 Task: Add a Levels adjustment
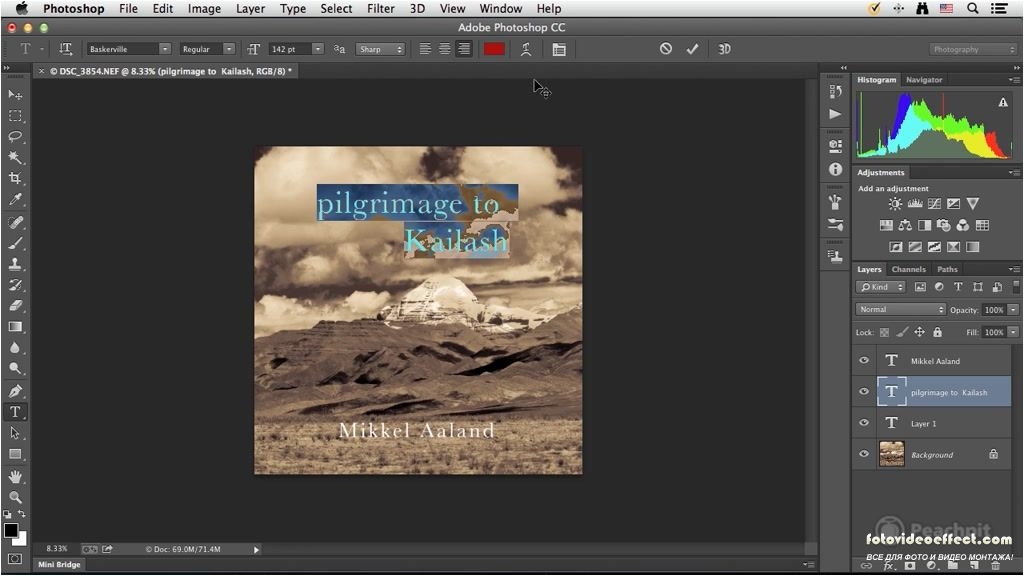[x=915, y=204]
